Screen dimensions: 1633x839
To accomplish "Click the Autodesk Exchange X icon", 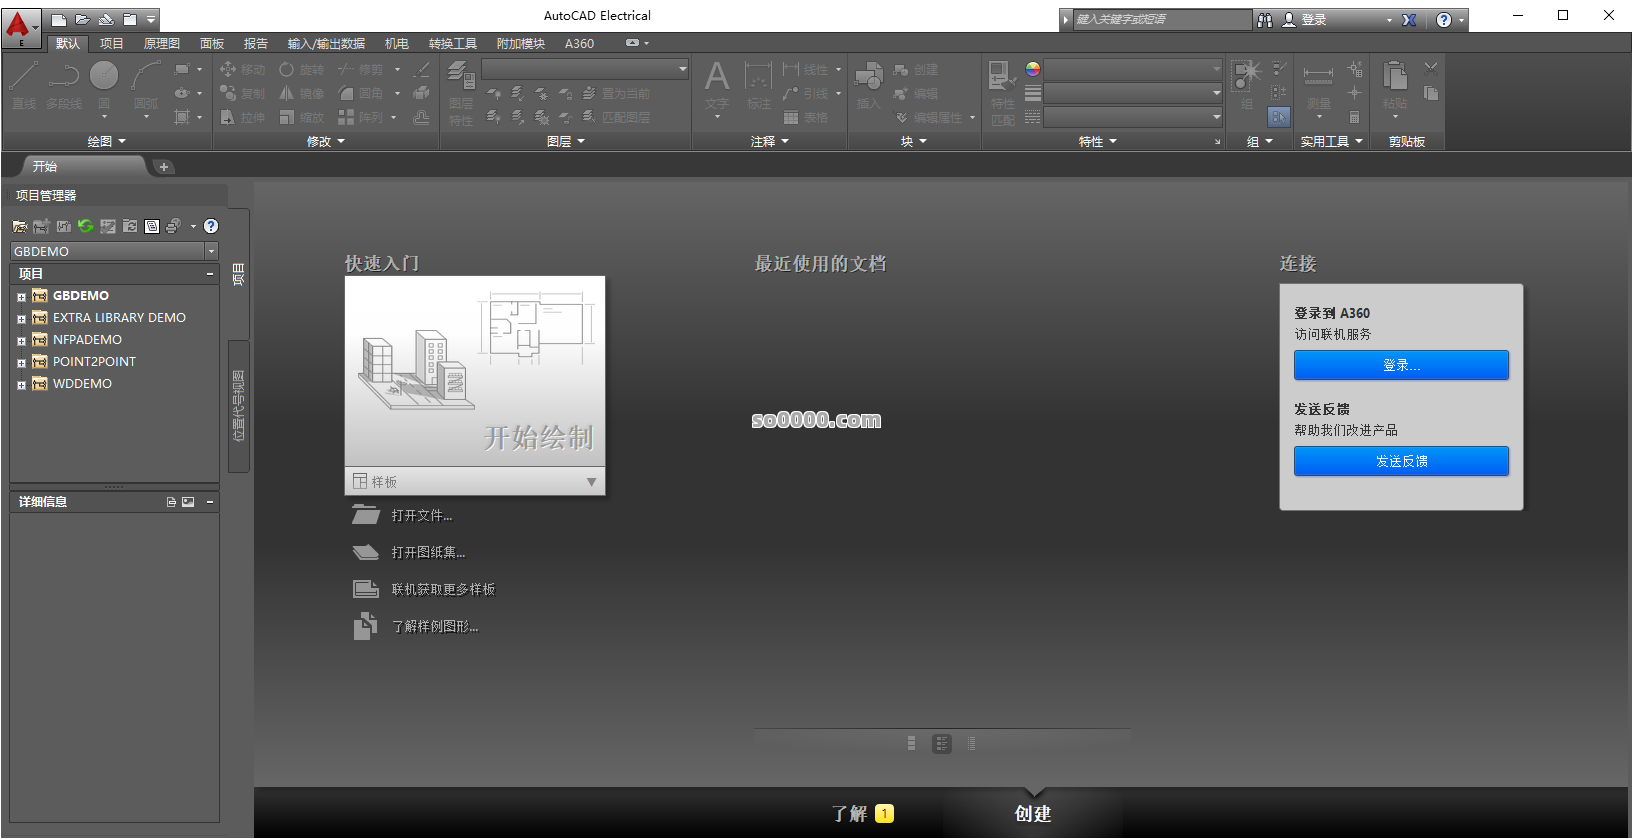I will [x=1409, y=20].
